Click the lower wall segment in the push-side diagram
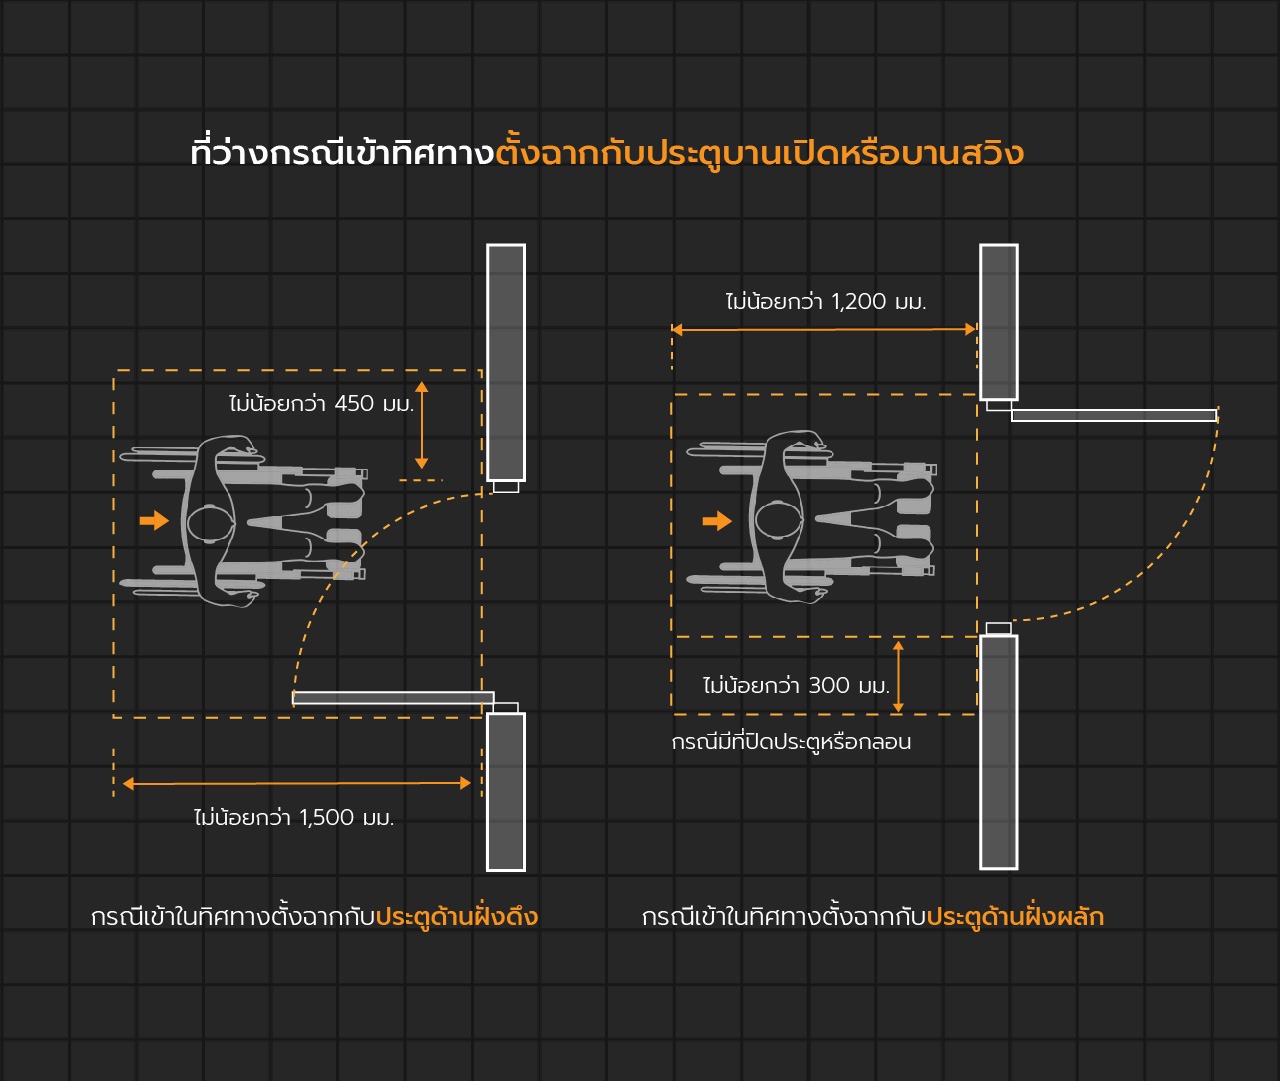1280x1081 pixels. click(x=999, y=752)
